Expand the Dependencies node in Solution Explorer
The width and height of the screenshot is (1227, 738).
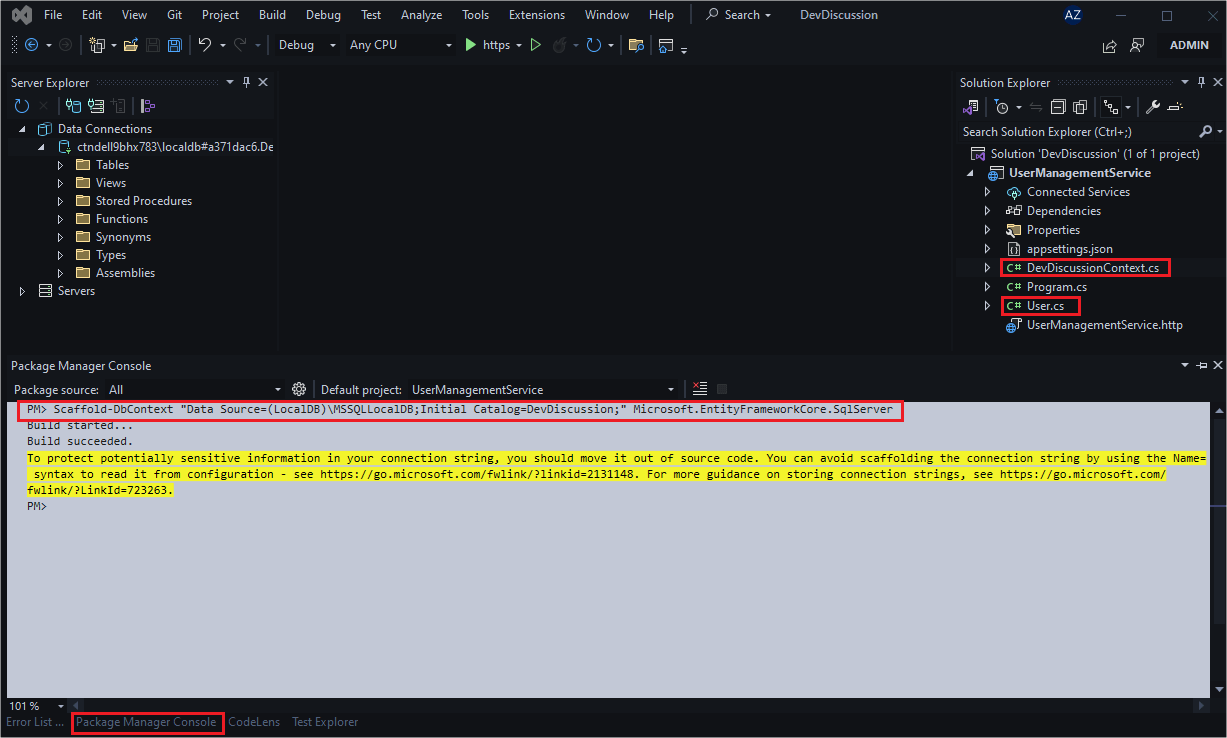click(988, 211)
